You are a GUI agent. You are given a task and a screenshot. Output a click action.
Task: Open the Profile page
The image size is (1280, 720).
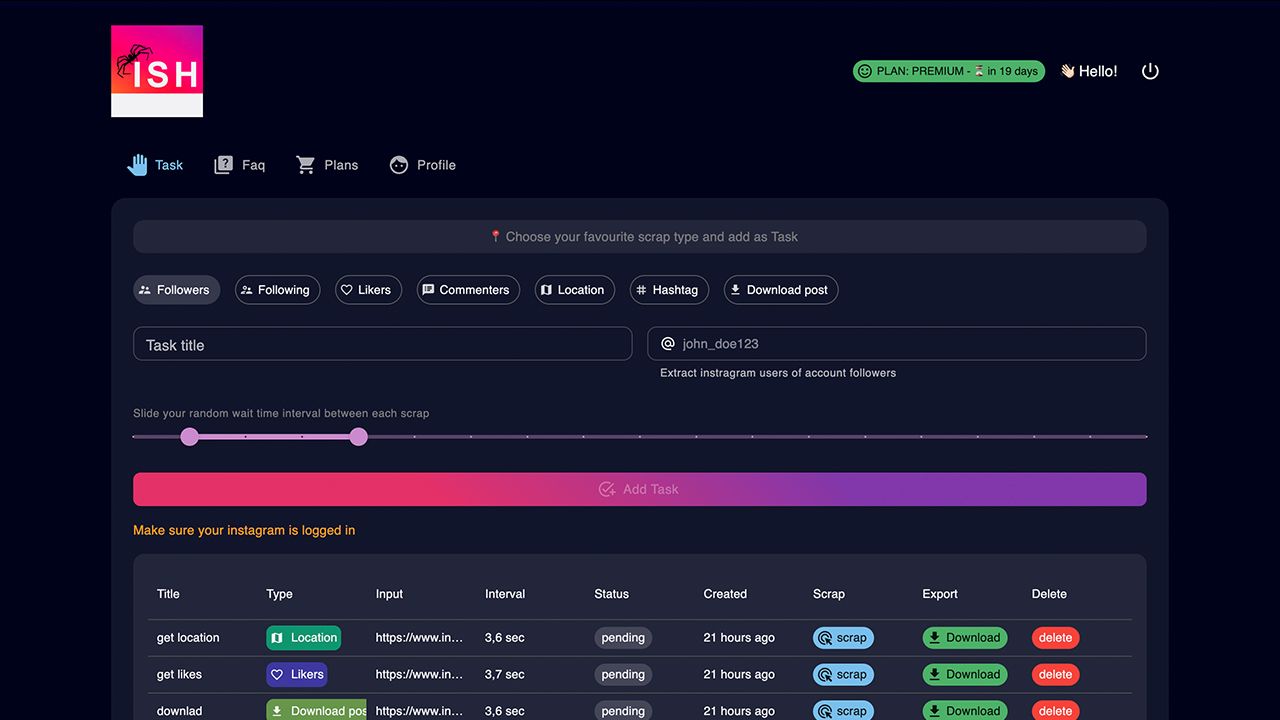[422, 165]
